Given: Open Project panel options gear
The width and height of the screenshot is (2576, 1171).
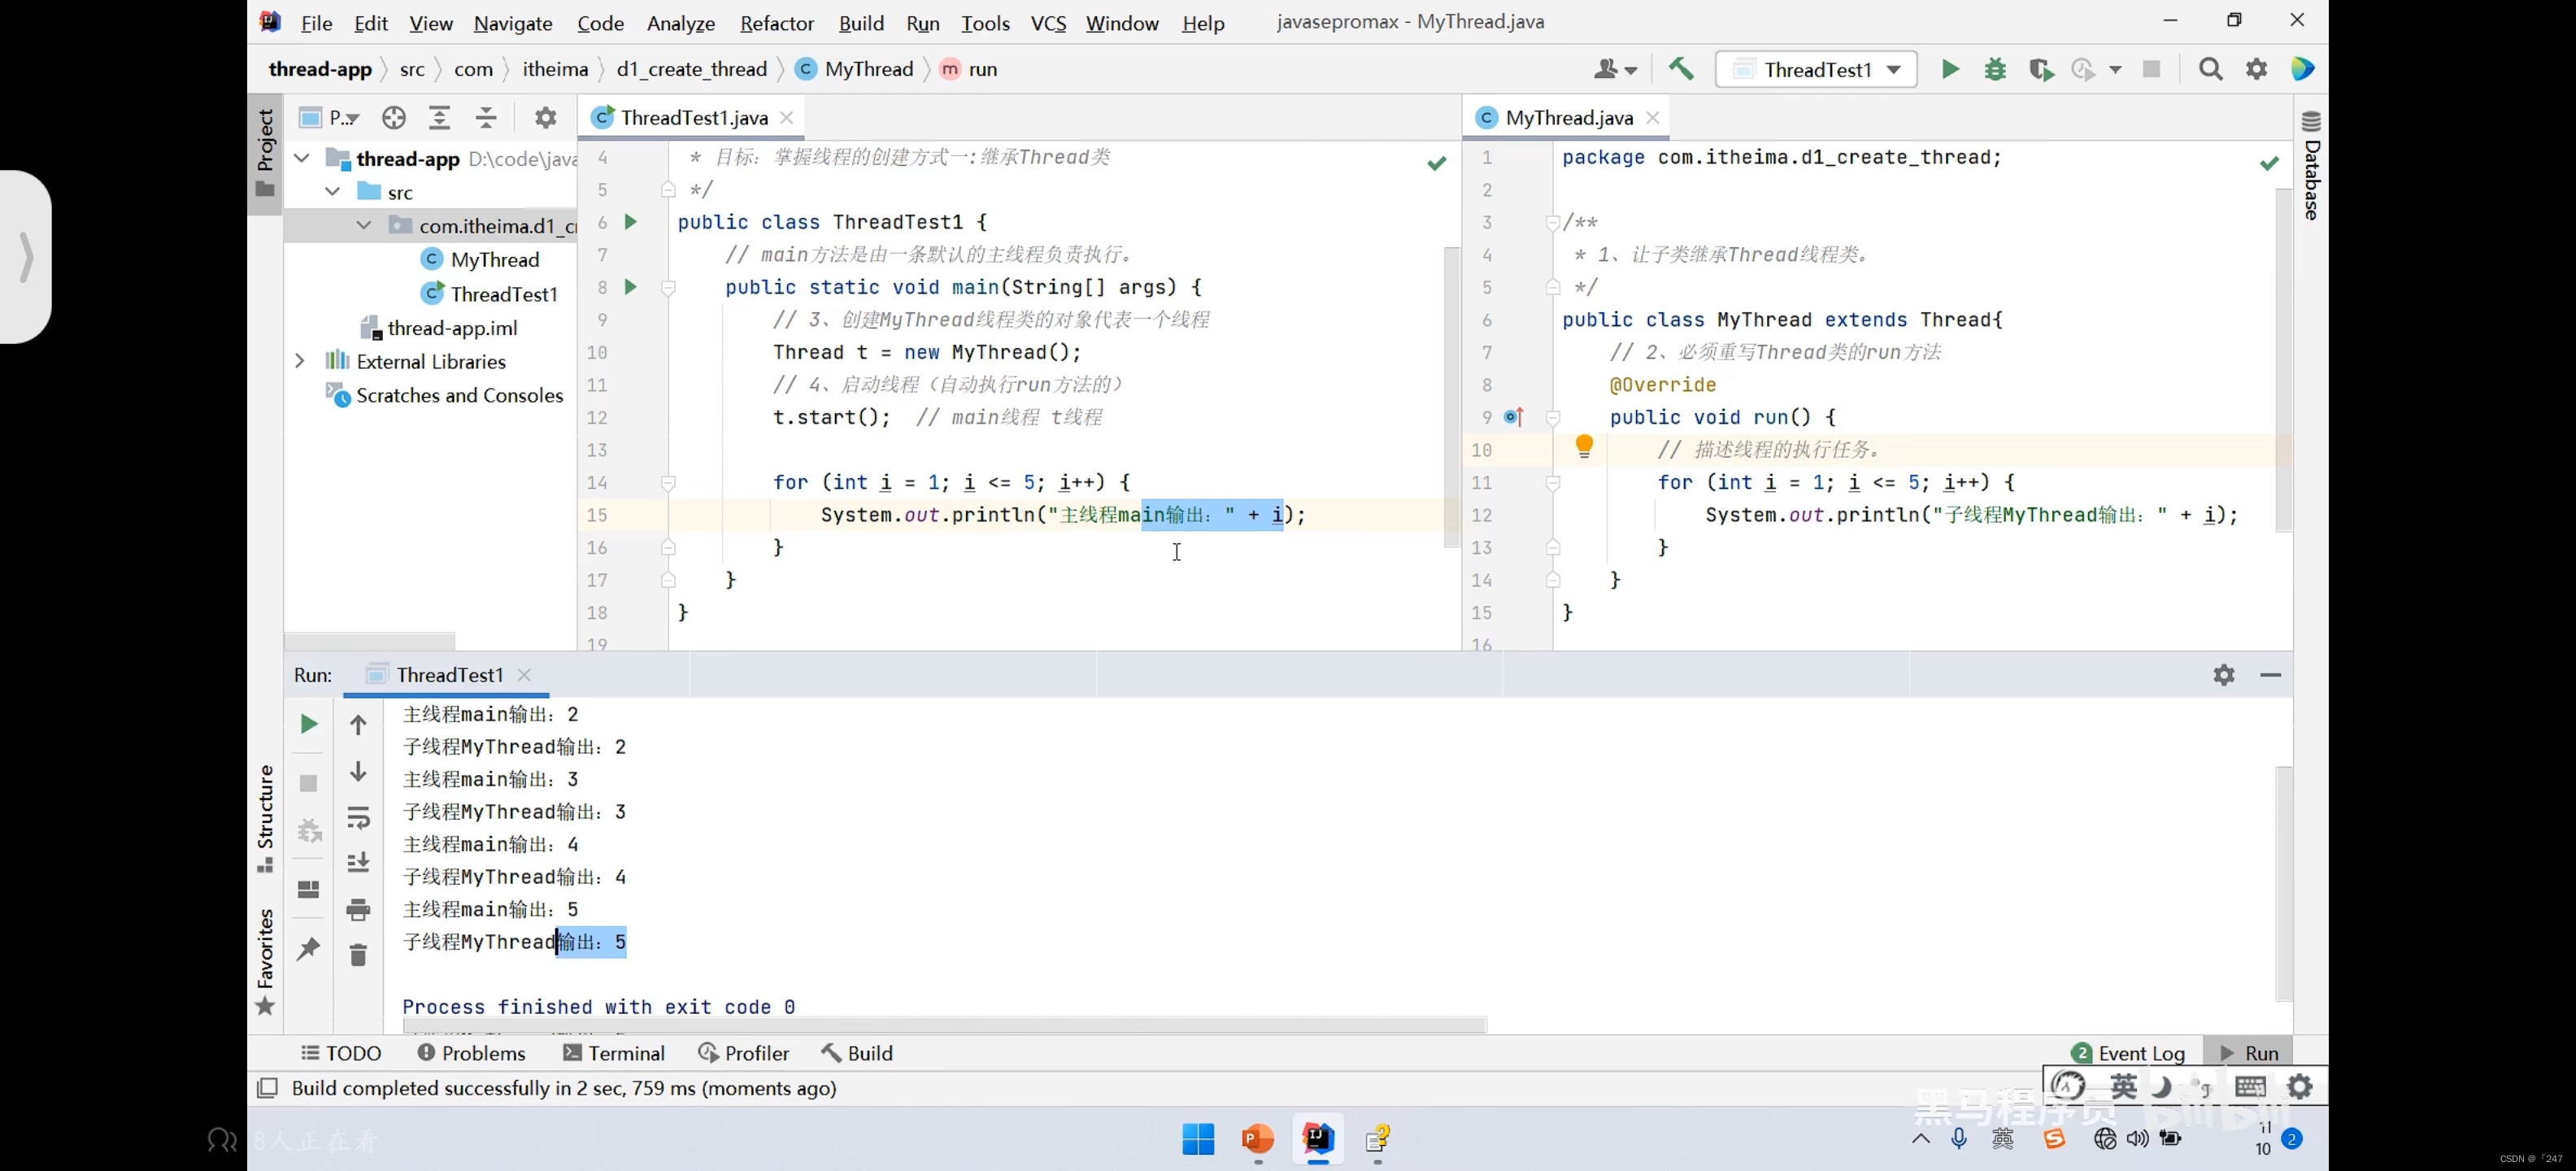Looking at the screenshot, I should [x=545, y=118].
